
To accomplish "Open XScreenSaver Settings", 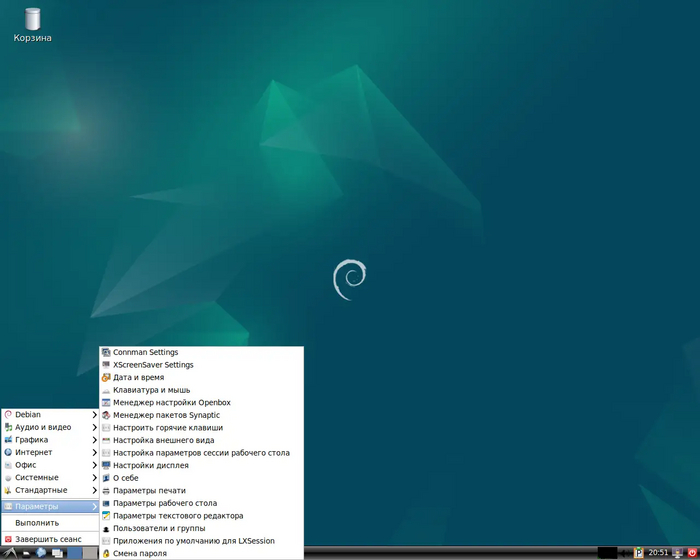I will tap(201, 365).
